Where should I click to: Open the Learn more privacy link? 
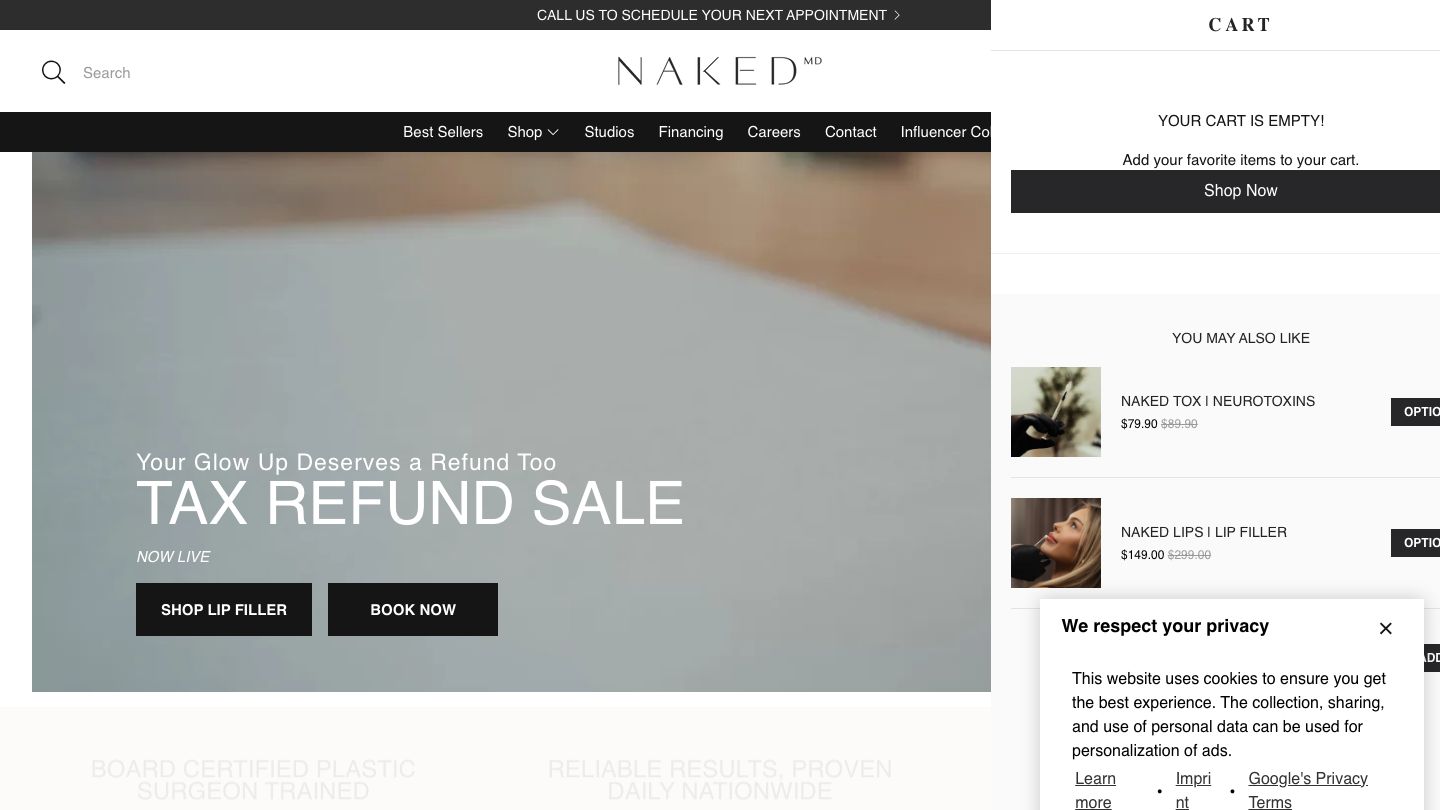tap(1095, 790)
